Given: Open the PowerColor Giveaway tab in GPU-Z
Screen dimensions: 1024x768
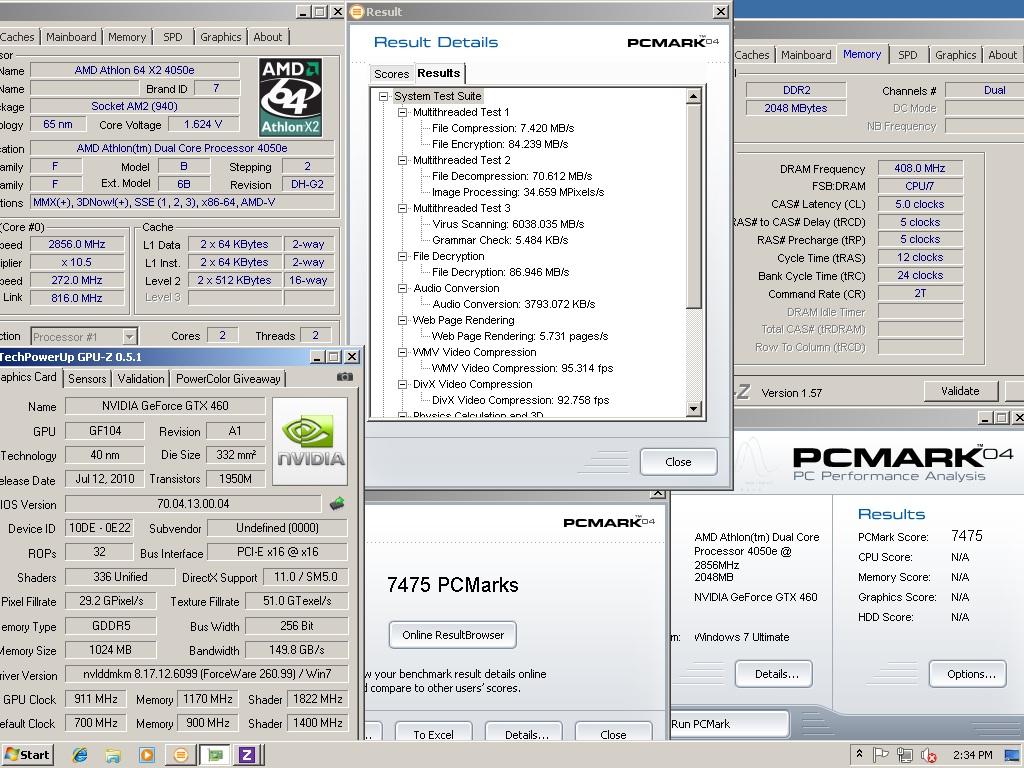Looking at the screenshot, I should click(228, 379).
